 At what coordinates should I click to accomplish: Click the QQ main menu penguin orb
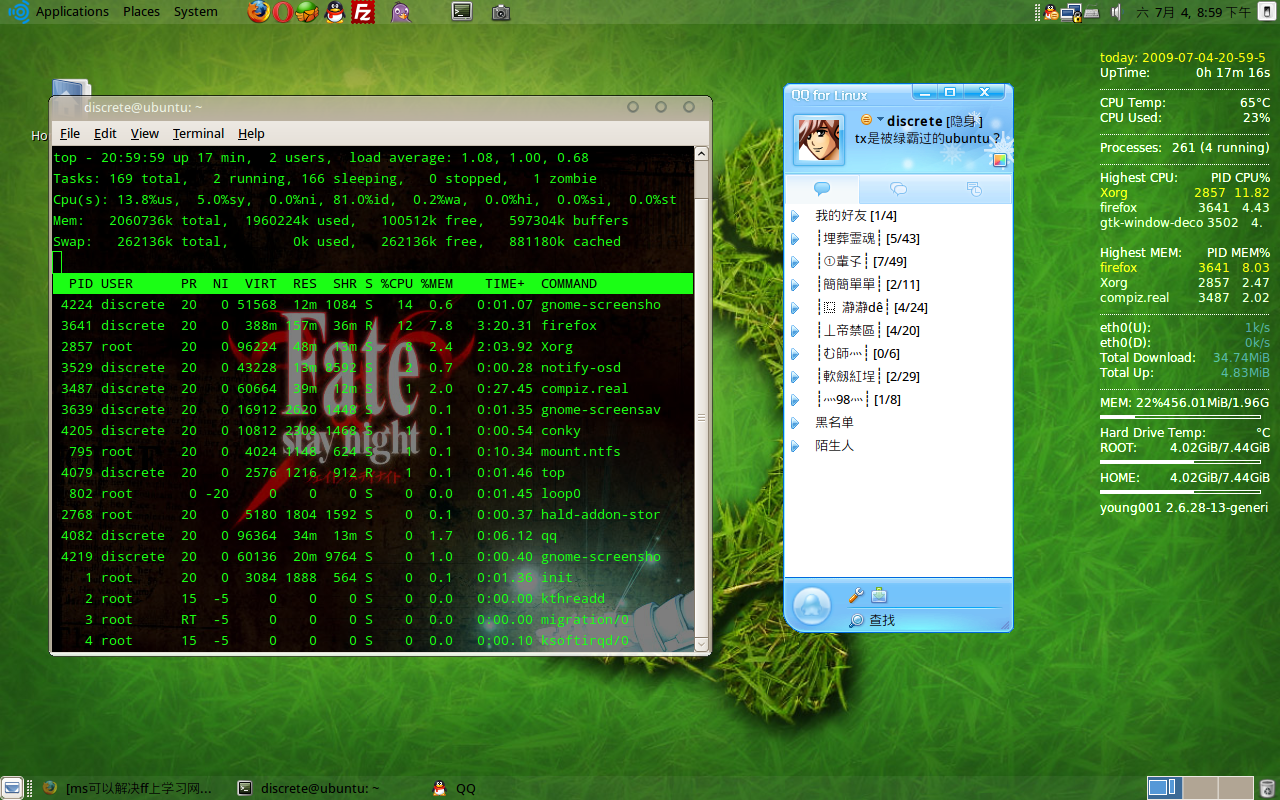pos(812,606)
